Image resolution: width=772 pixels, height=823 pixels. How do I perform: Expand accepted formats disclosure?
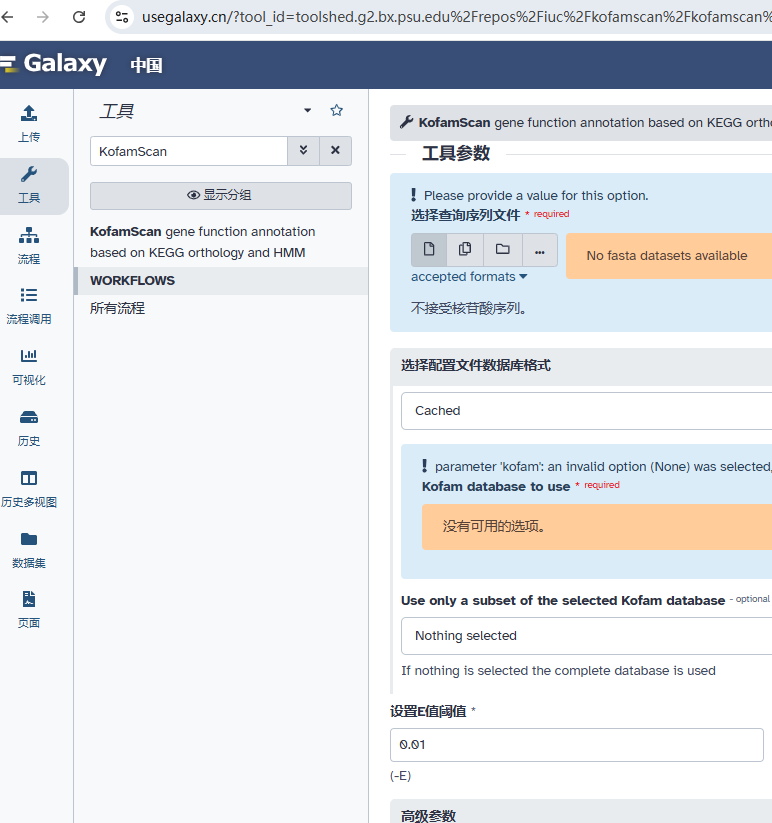tap(469, 277)
